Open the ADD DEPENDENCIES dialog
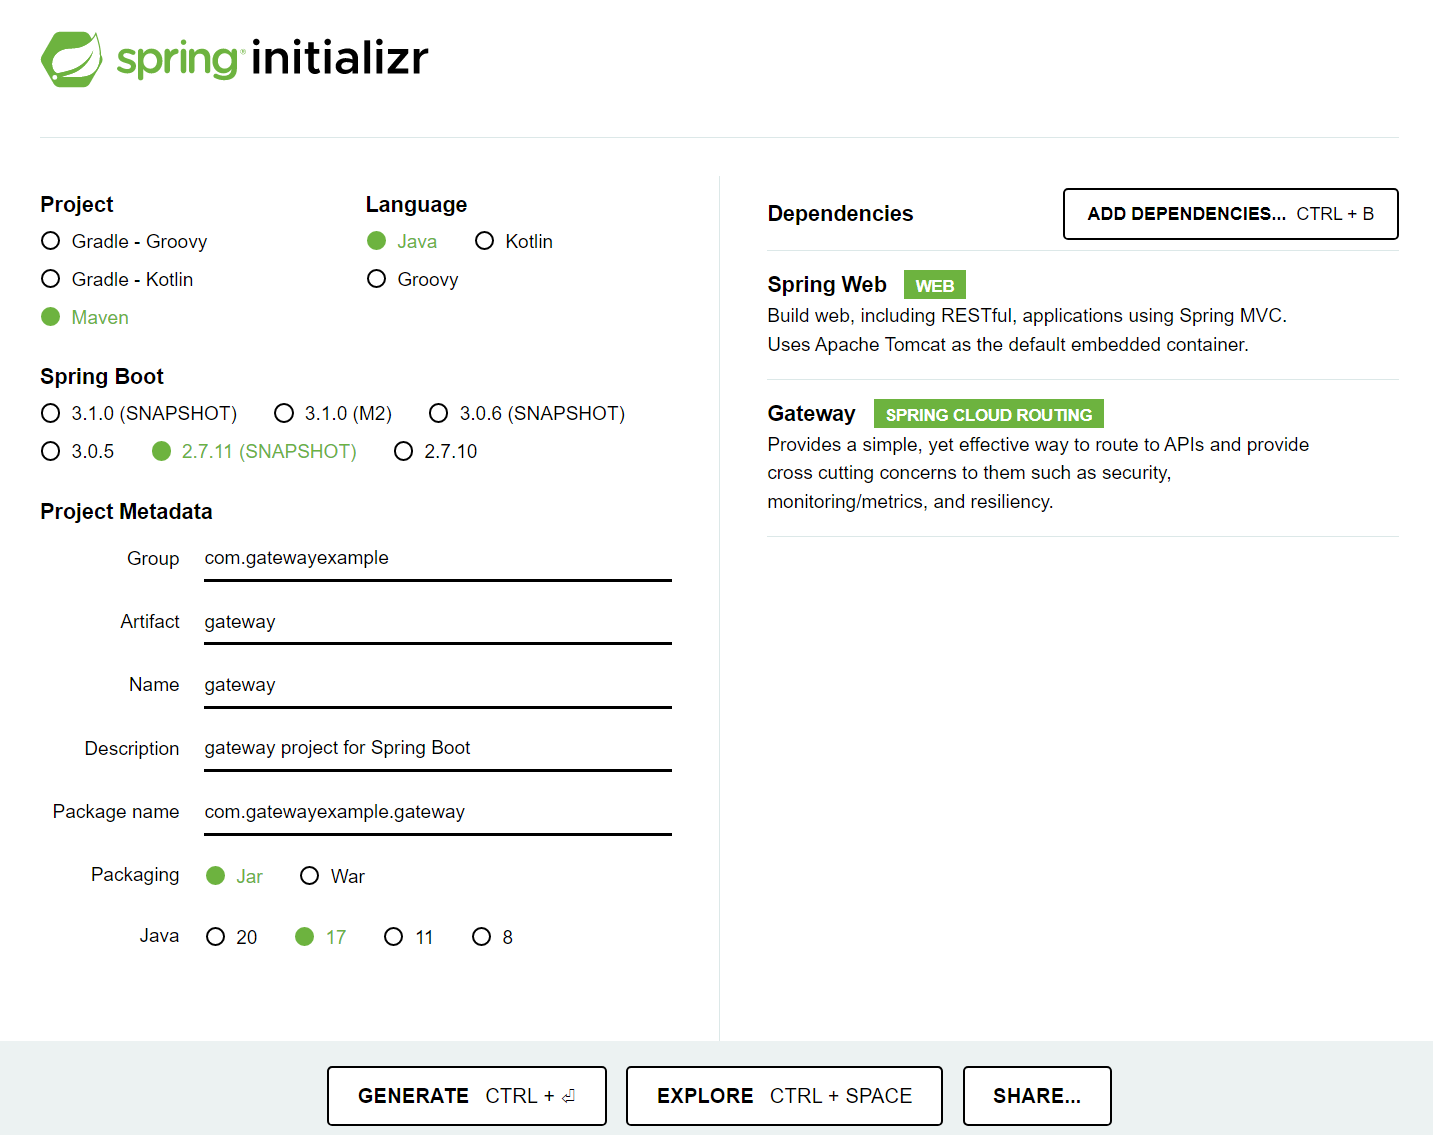The height and width of the screenshot is (1135, 1433). [1229, 213]
